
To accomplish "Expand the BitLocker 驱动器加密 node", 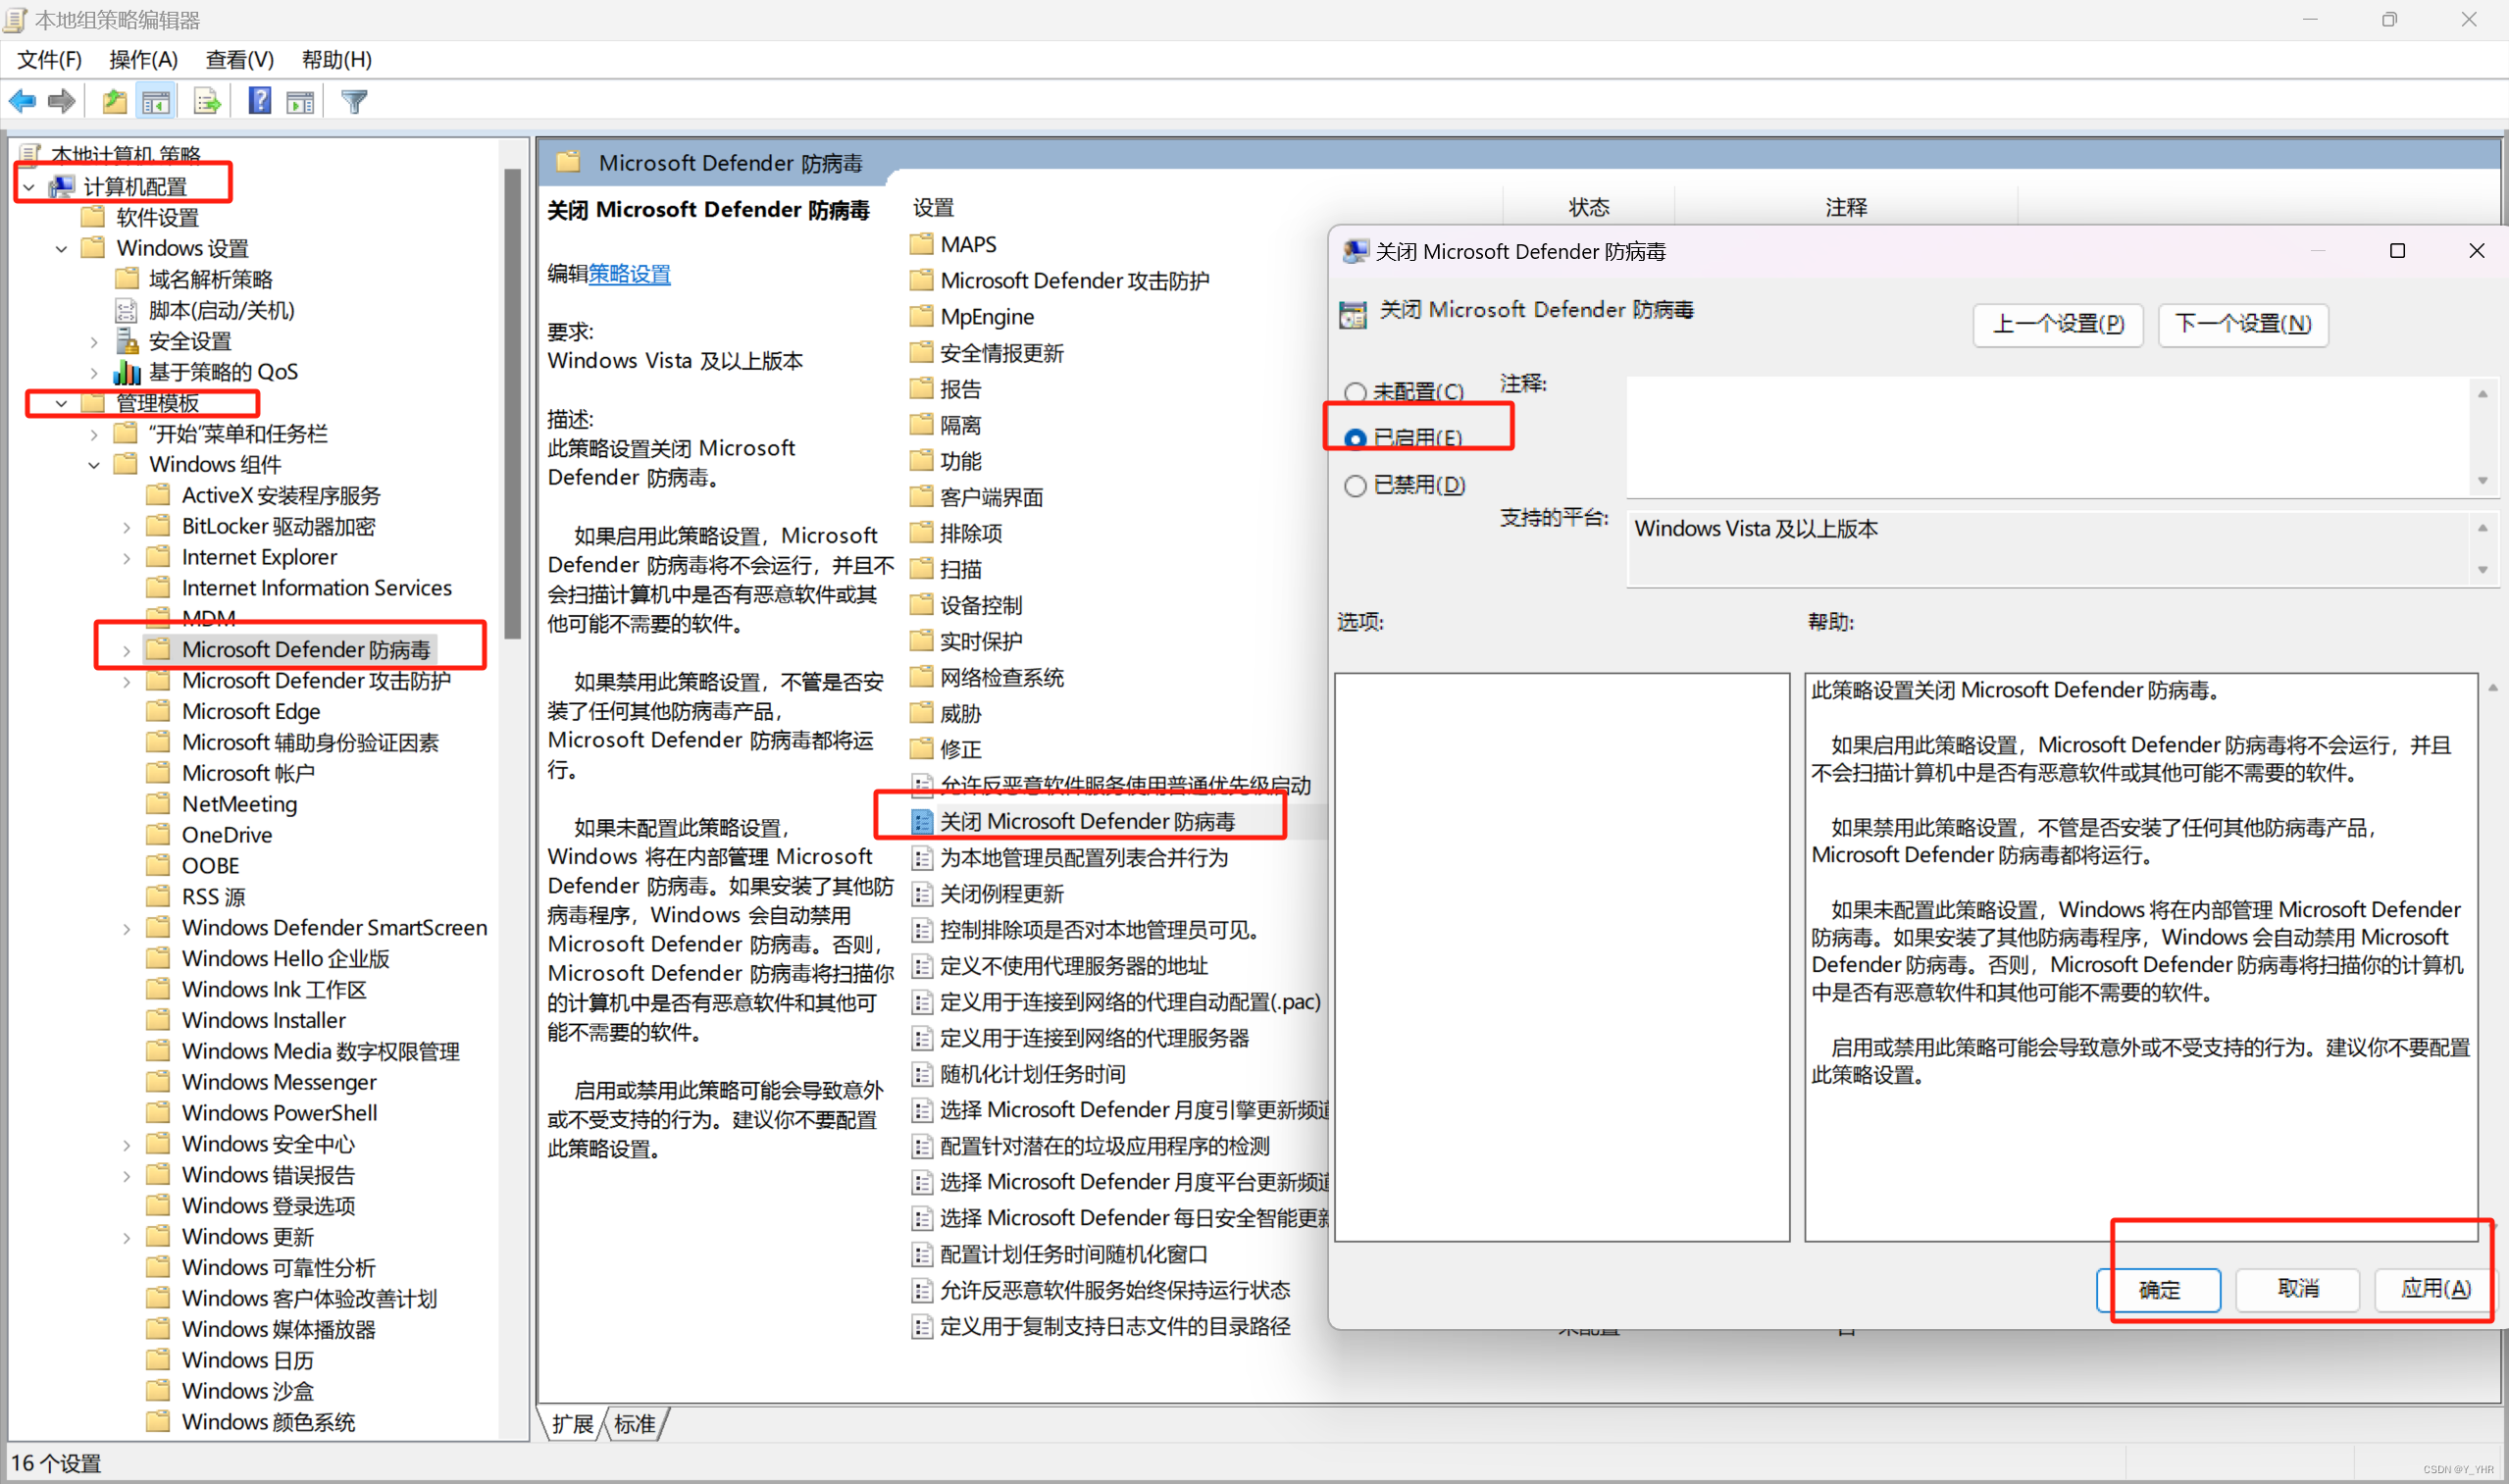I will tap(126, 527).
